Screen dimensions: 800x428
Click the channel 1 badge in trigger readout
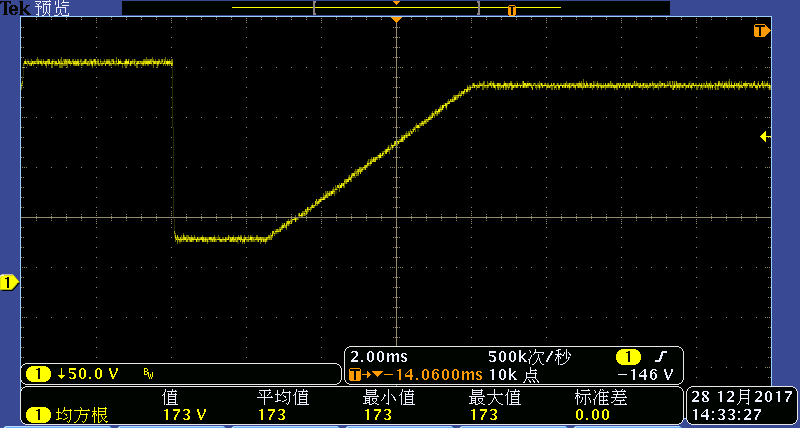[x=629, y=357]
